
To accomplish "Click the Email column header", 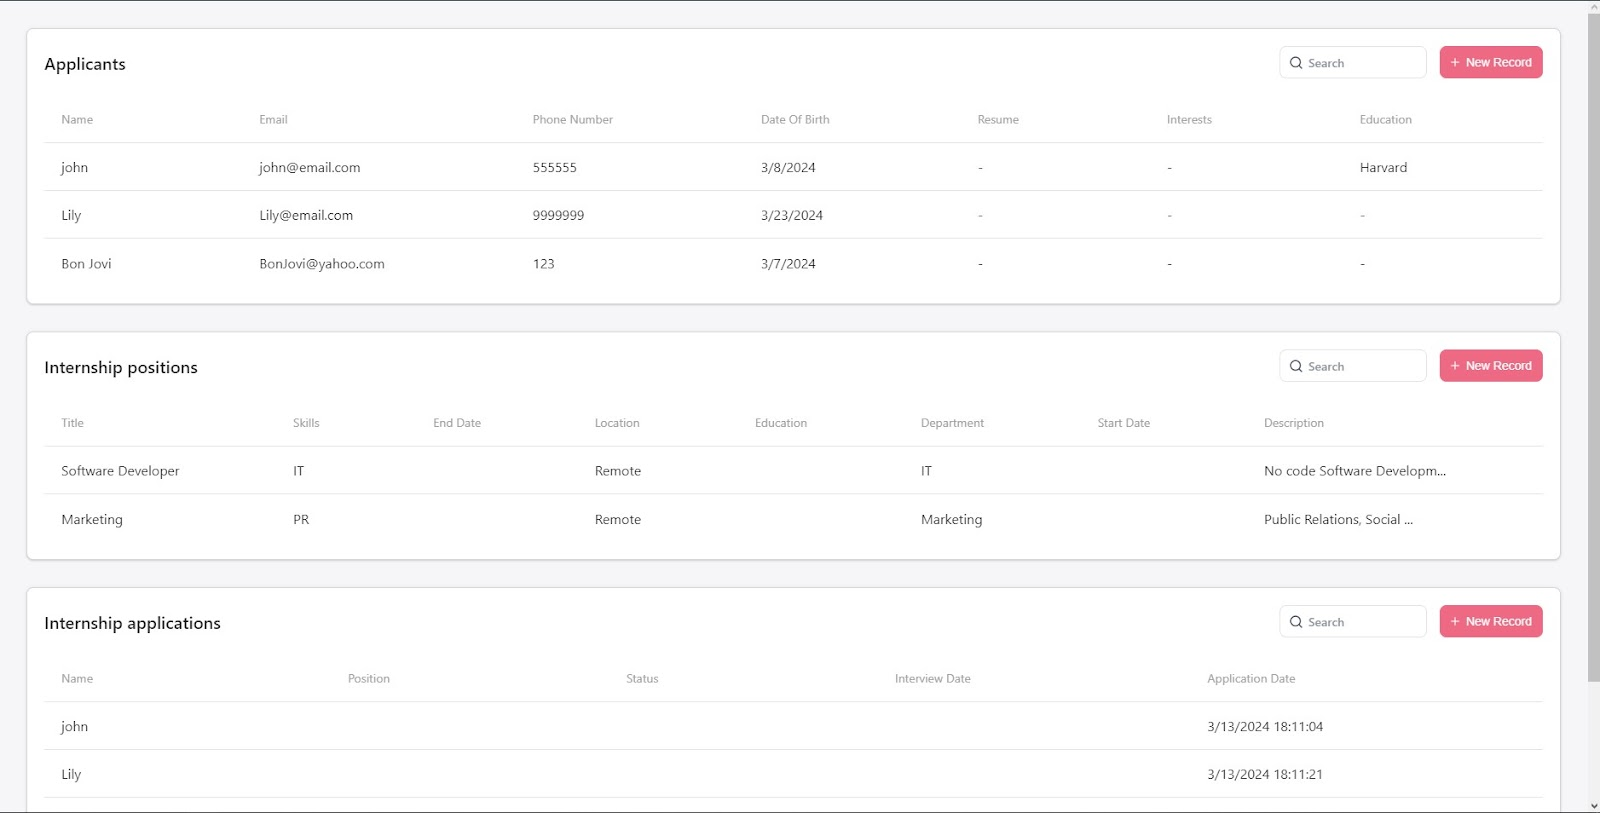I will [273, 119].
